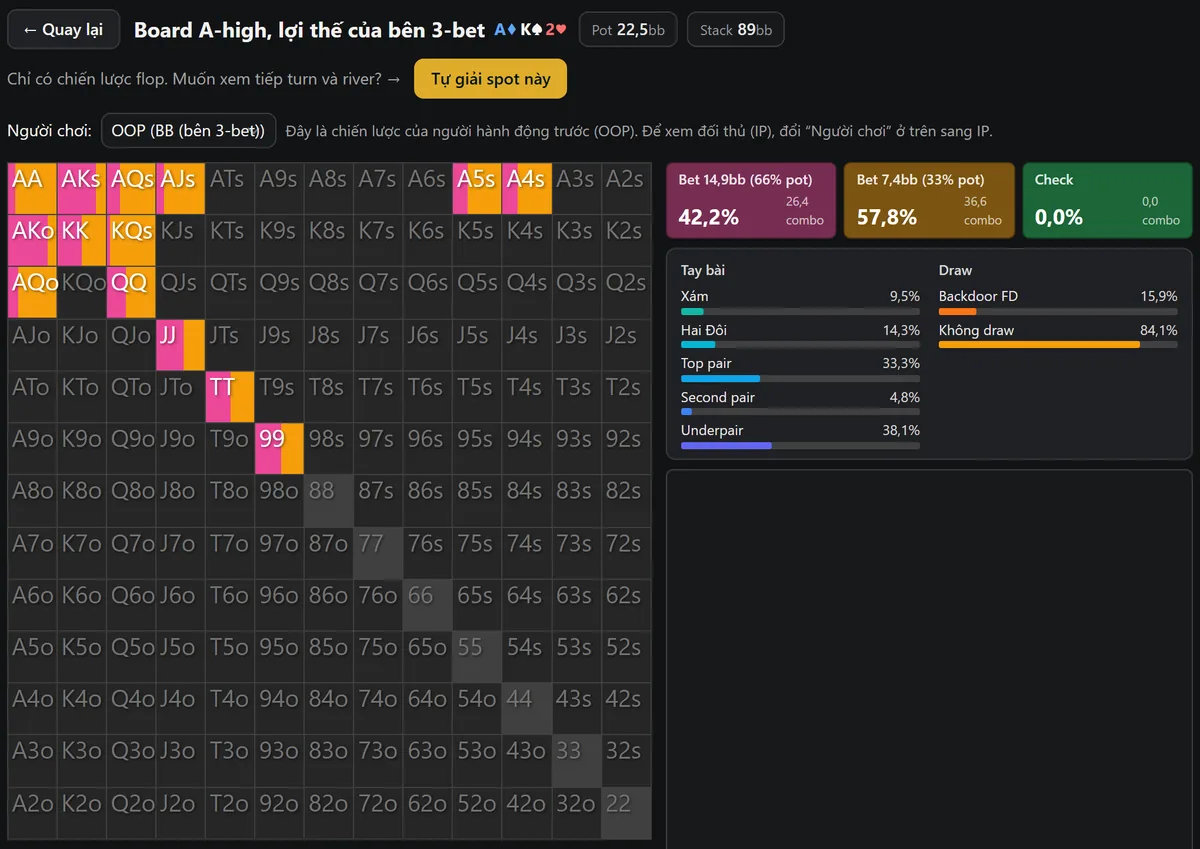The image size is (1200, 849).
Task: Select the AQo hand cell
Action: point(32,292)
